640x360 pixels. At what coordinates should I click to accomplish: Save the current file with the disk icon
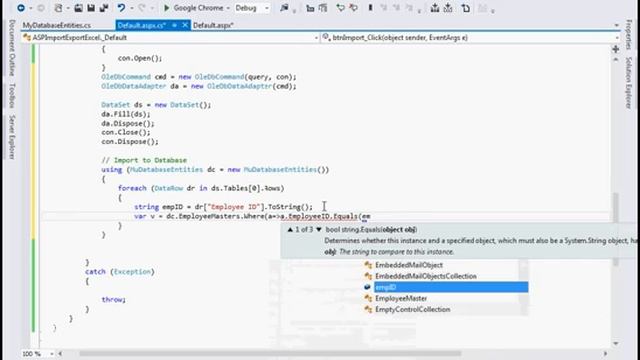point(91,8)
